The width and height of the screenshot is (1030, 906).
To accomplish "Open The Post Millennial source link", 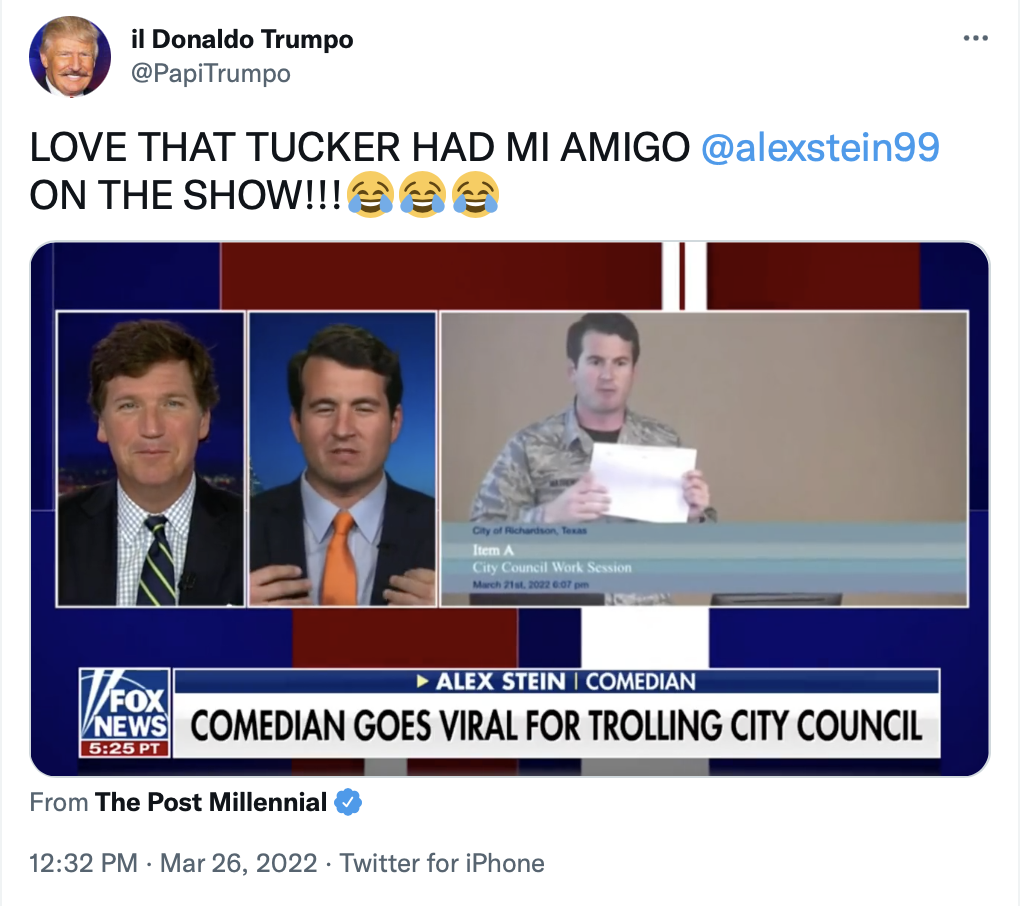I will click(211, 802).
